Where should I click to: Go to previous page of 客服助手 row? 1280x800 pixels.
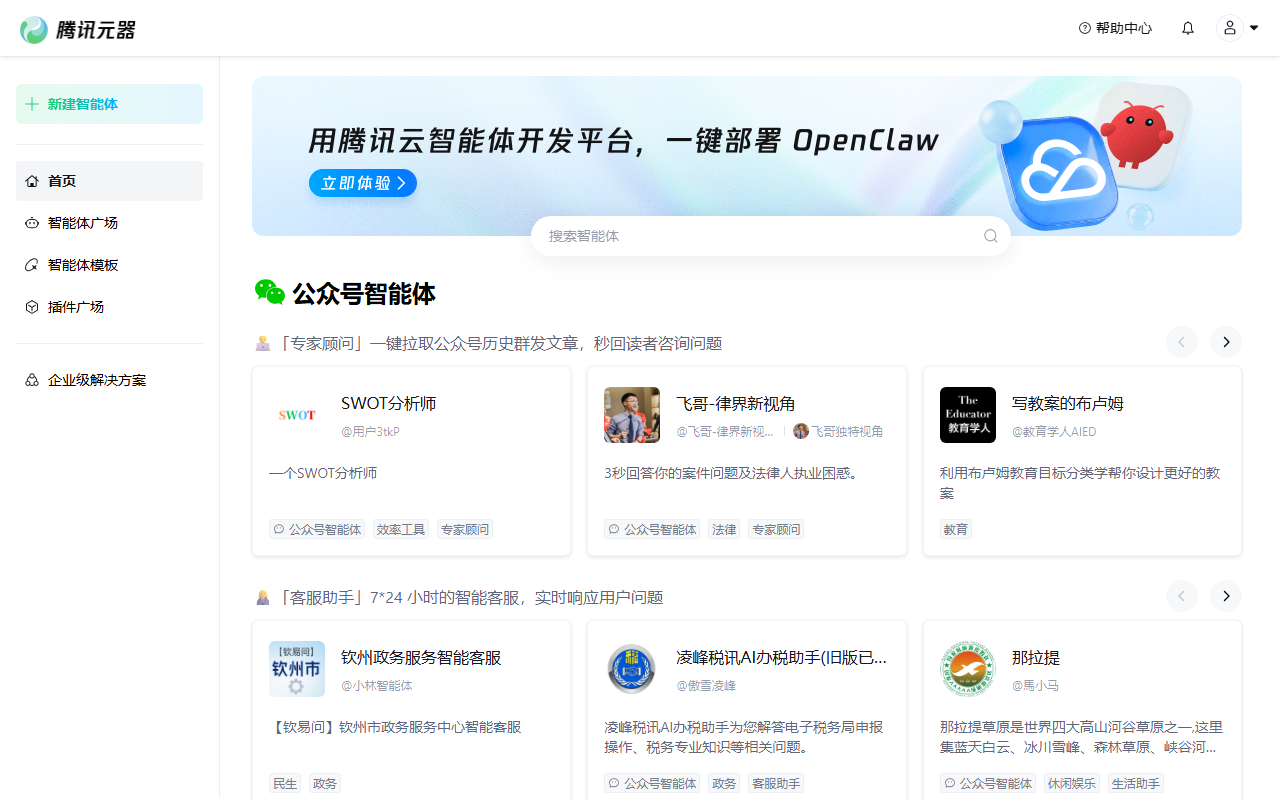[x=1182, y=596]
